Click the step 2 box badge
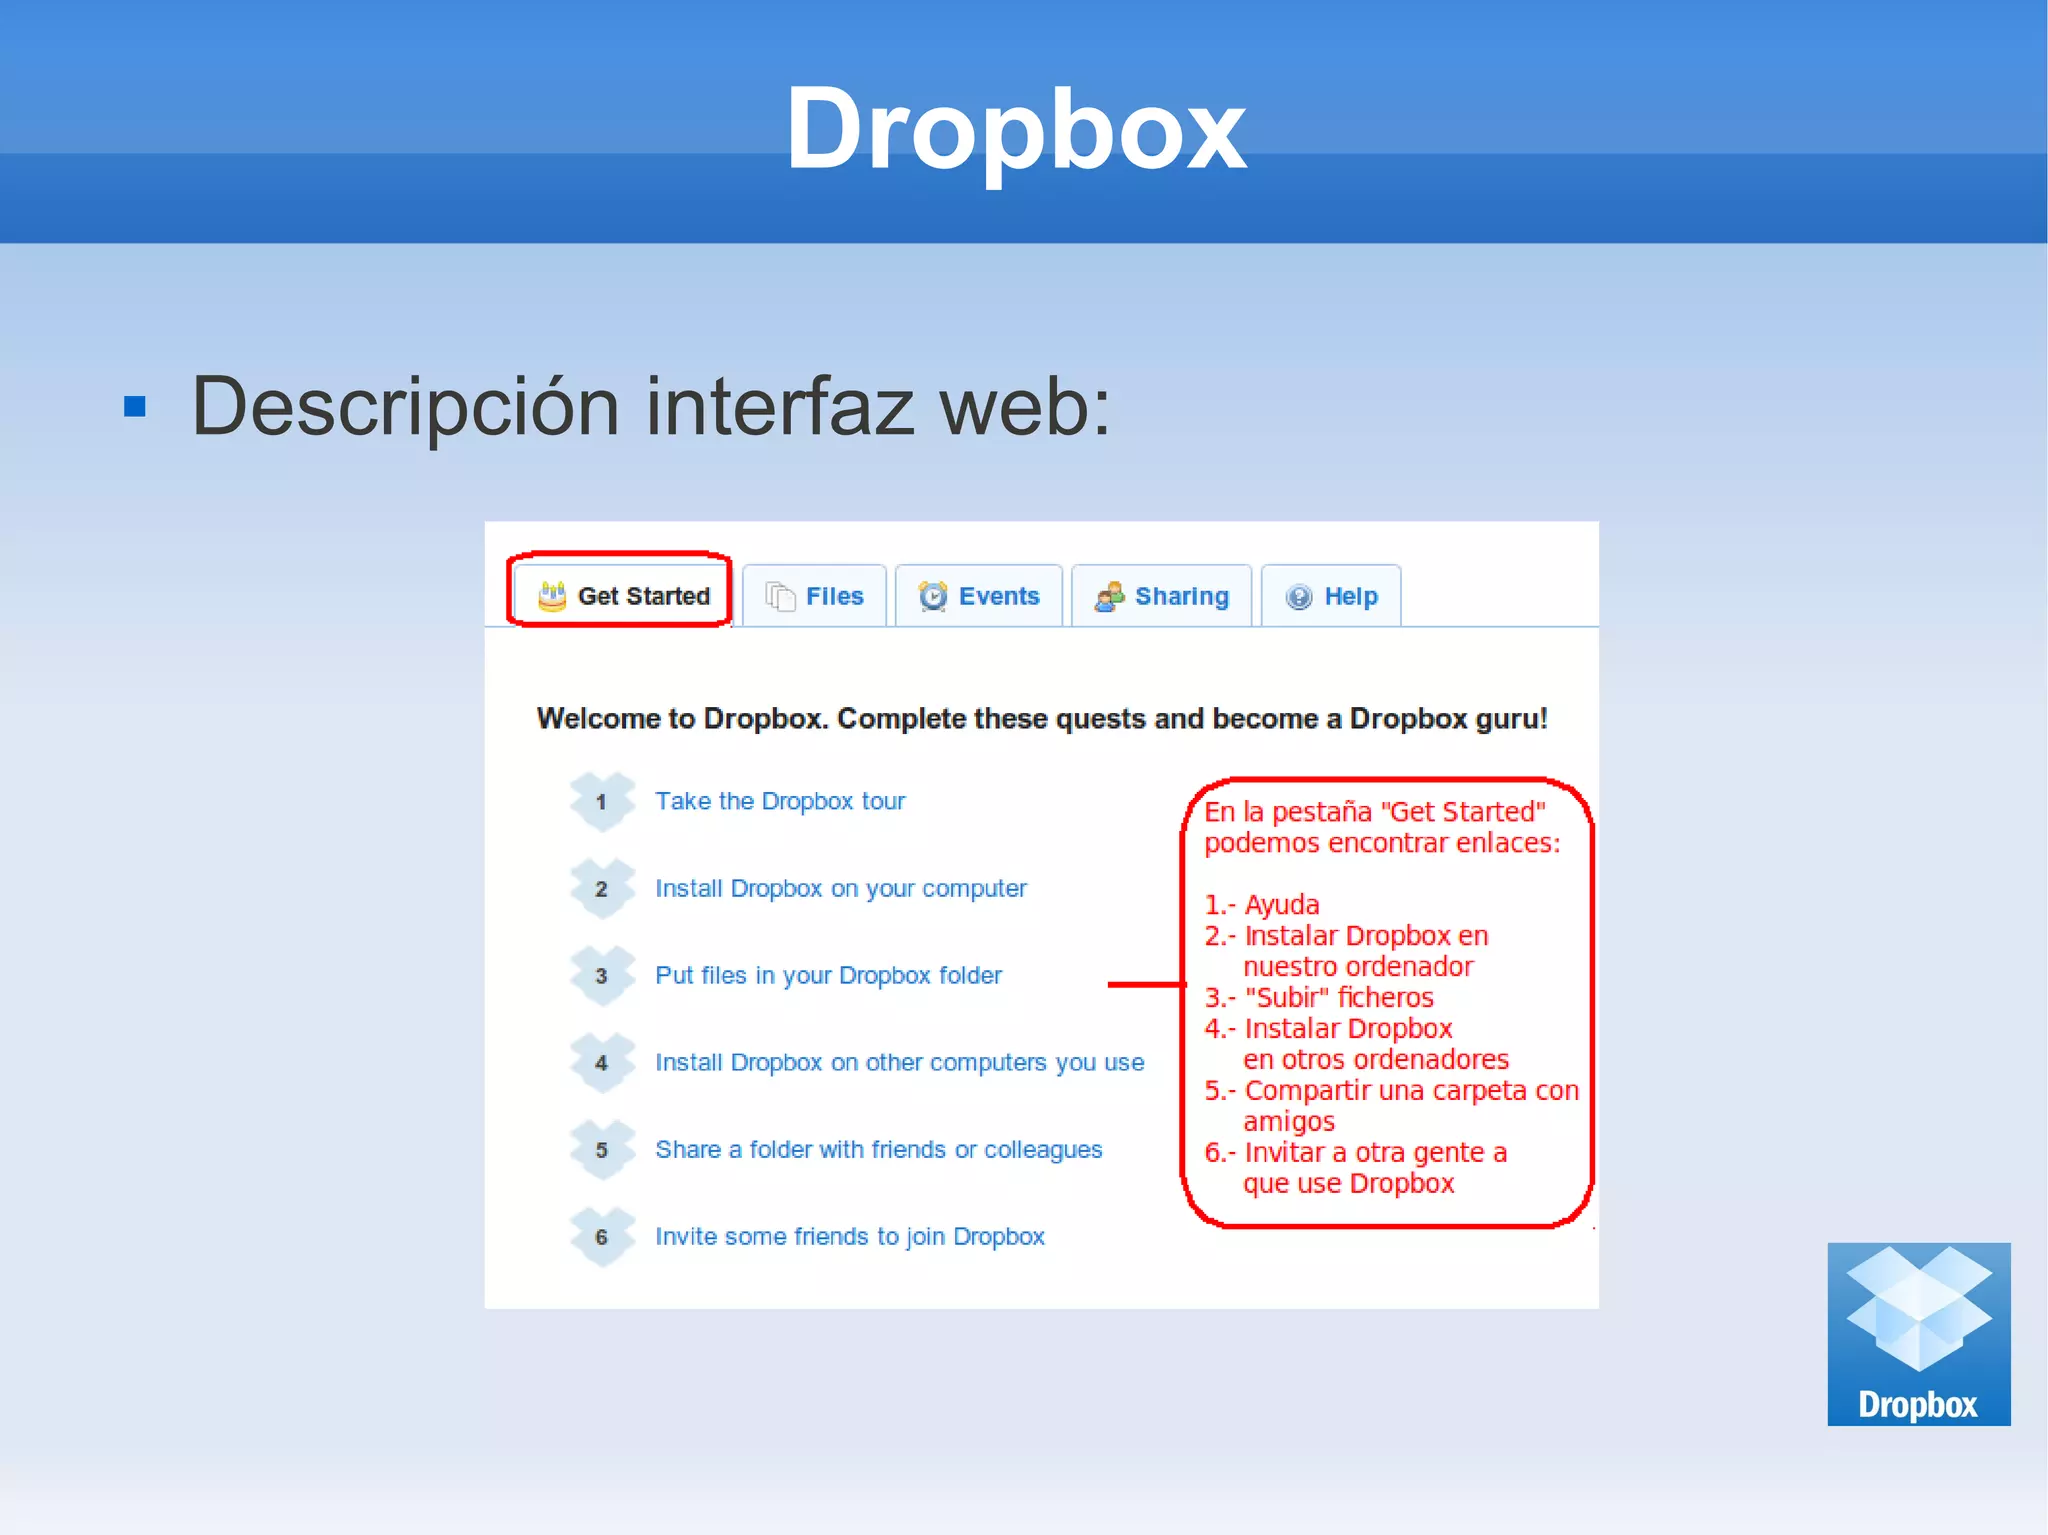Image resolution: width=2048 pixels, height=1535 pixels. (x=602, y=888)
